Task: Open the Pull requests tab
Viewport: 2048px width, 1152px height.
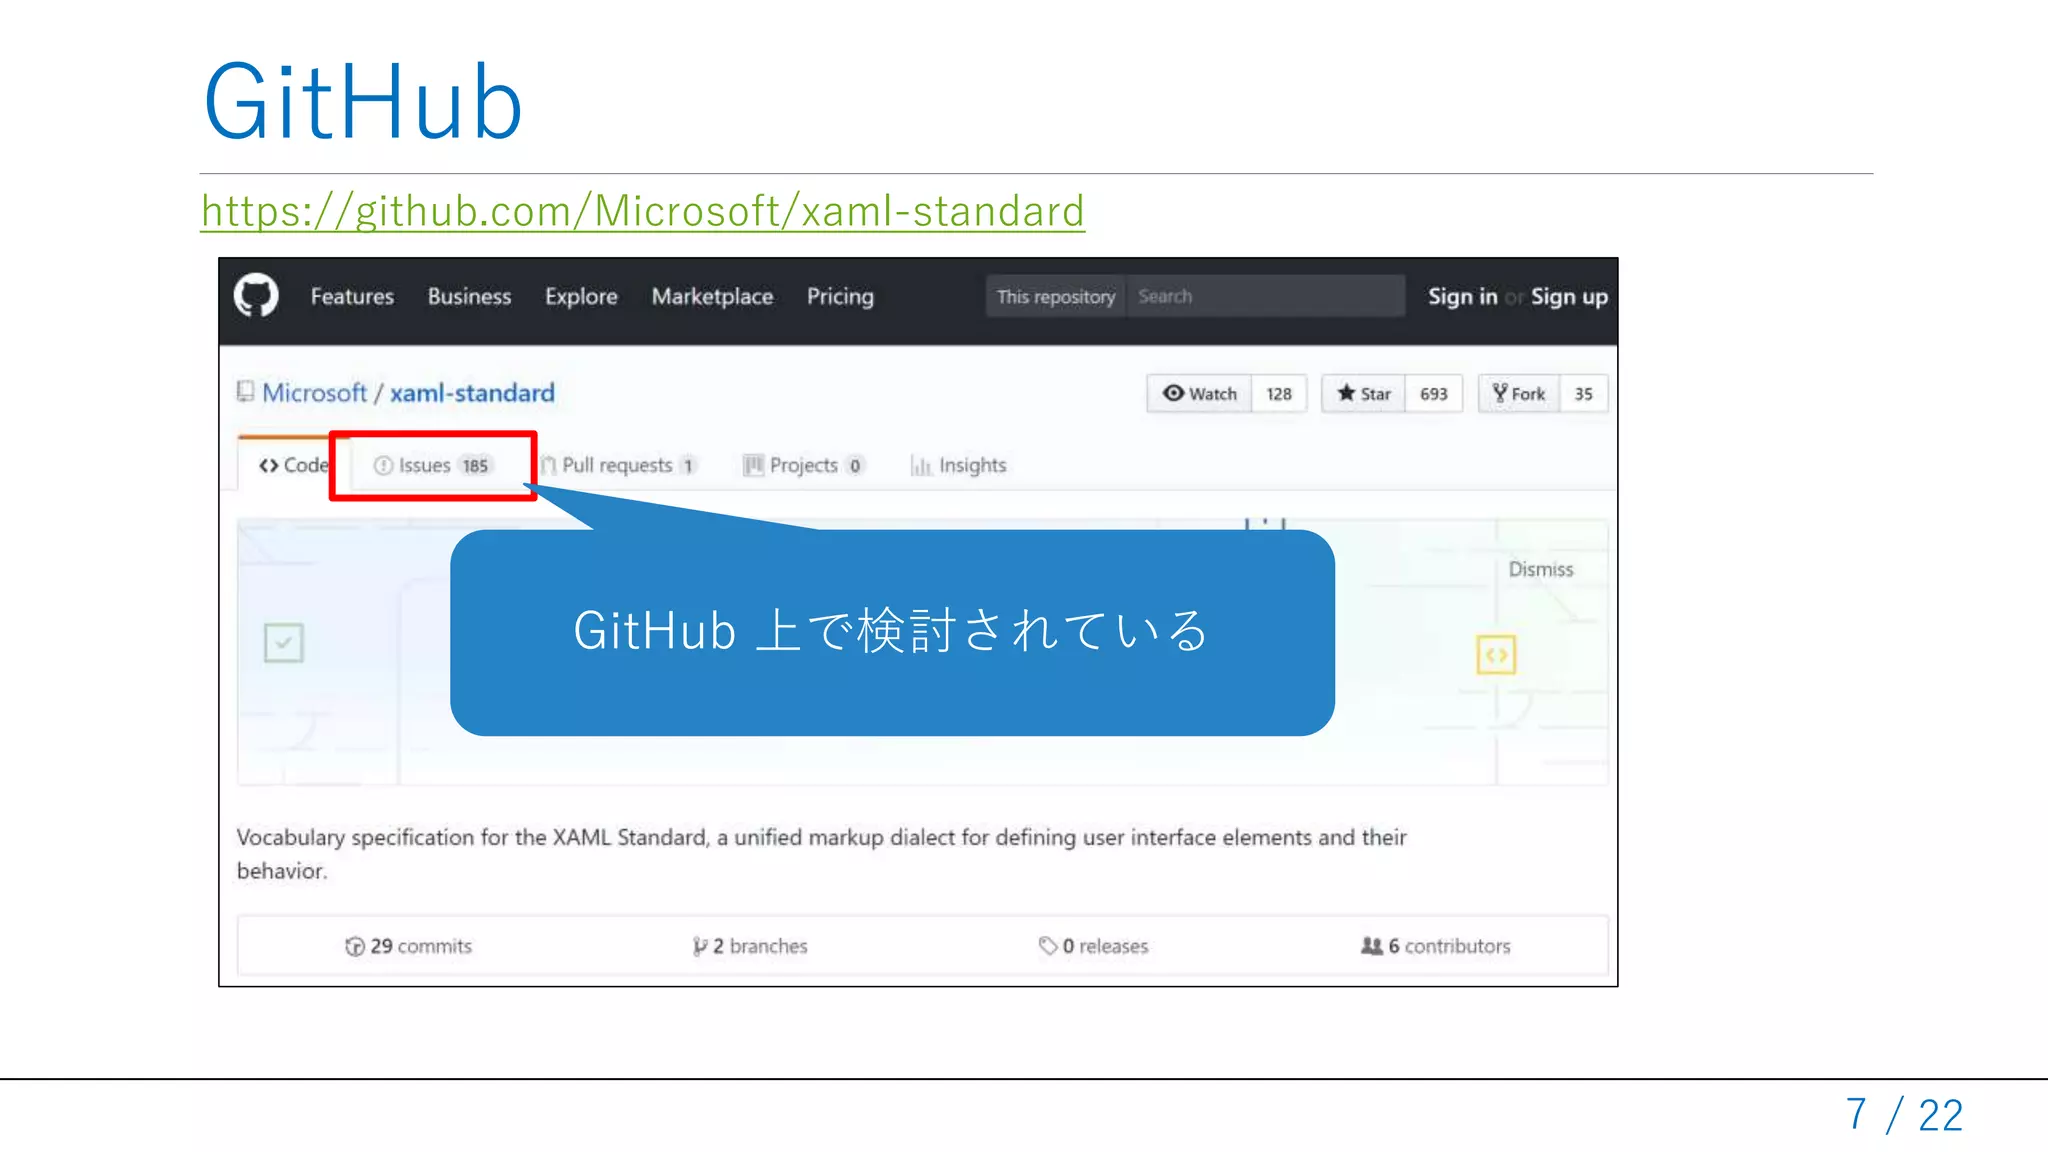Action: pyautogui.click(x=617, y=465)
